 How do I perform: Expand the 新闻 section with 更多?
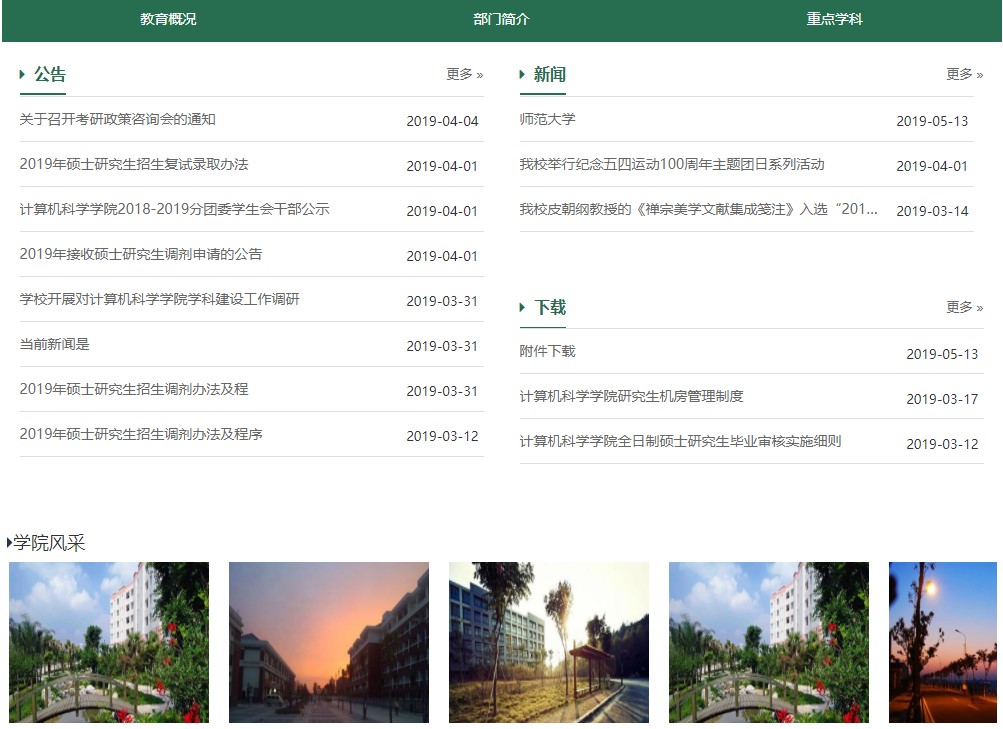coord(964,74)
